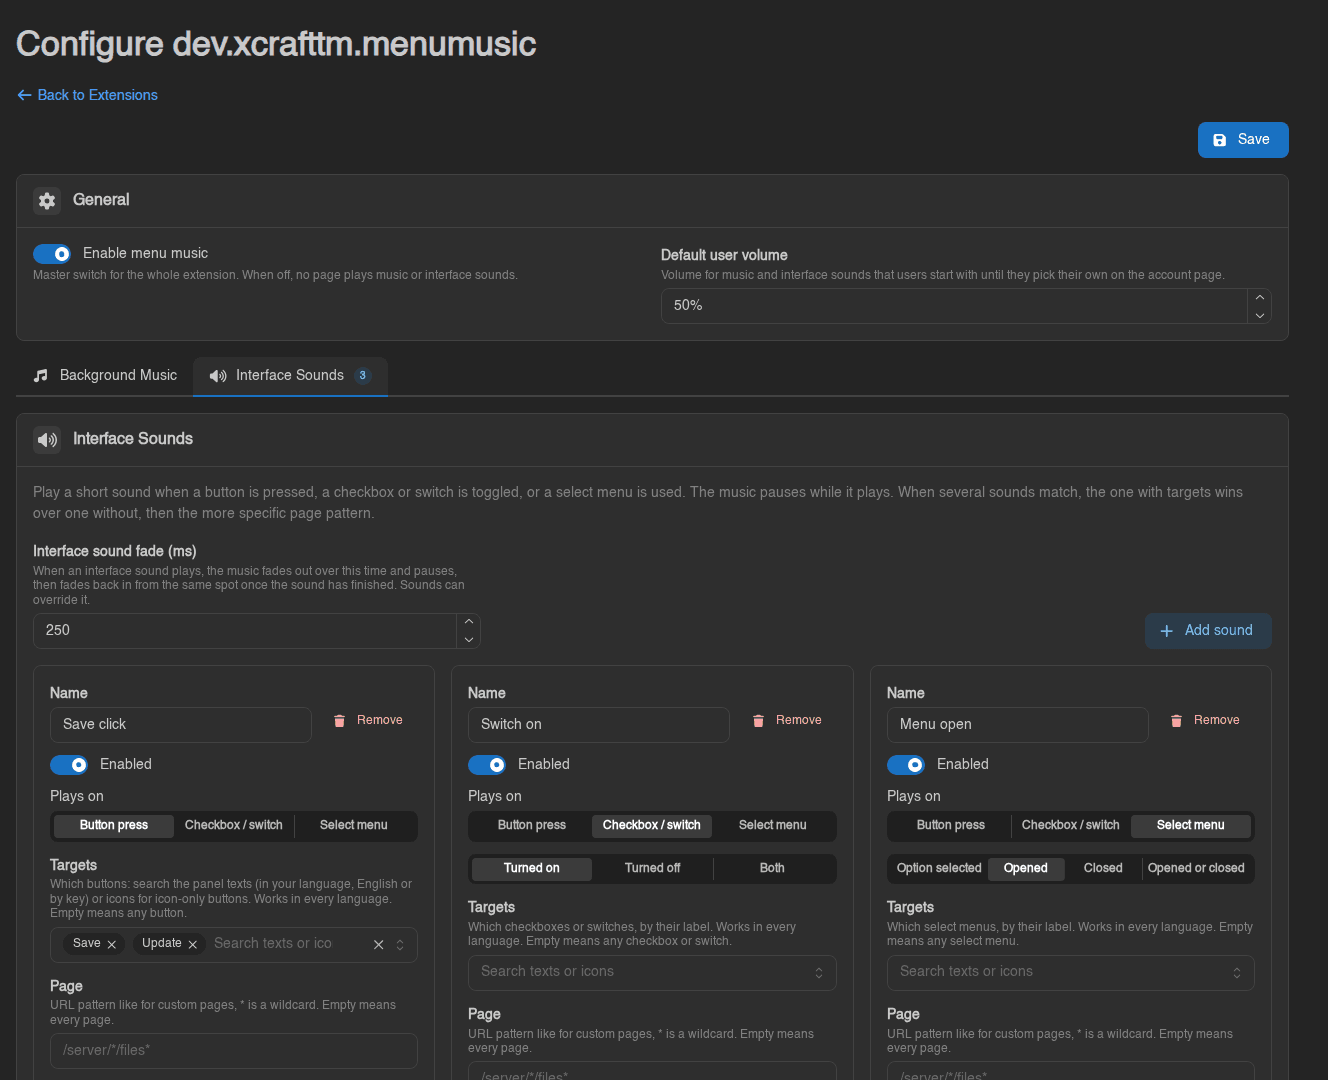Screen dimensions: 1328x1080
Task: Choose Turned off in Switch on card
Action: [x=653, y=869]
